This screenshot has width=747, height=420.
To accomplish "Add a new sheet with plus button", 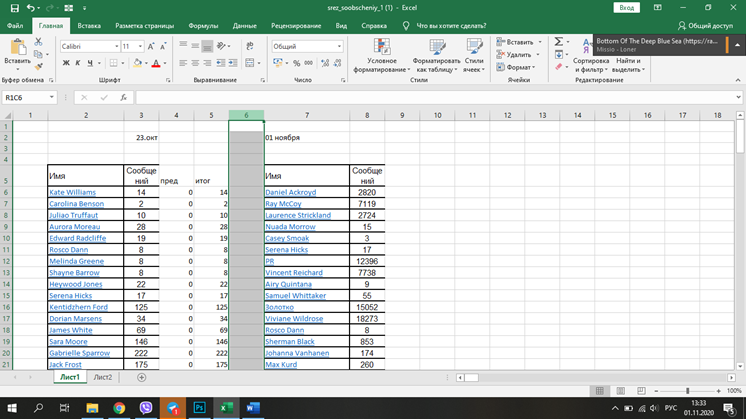I will [x=141, y=377].
